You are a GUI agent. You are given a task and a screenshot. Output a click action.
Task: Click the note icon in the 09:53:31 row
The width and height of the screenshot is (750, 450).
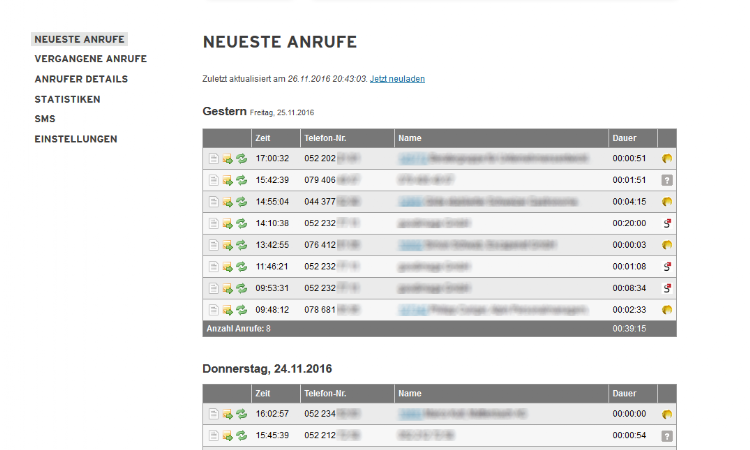[x=213, y=288]
